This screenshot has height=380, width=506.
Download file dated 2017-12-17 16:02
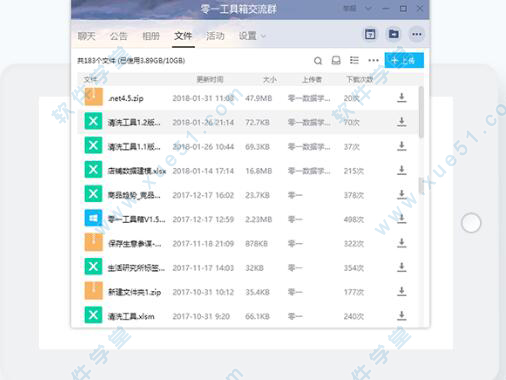(402, 195)
